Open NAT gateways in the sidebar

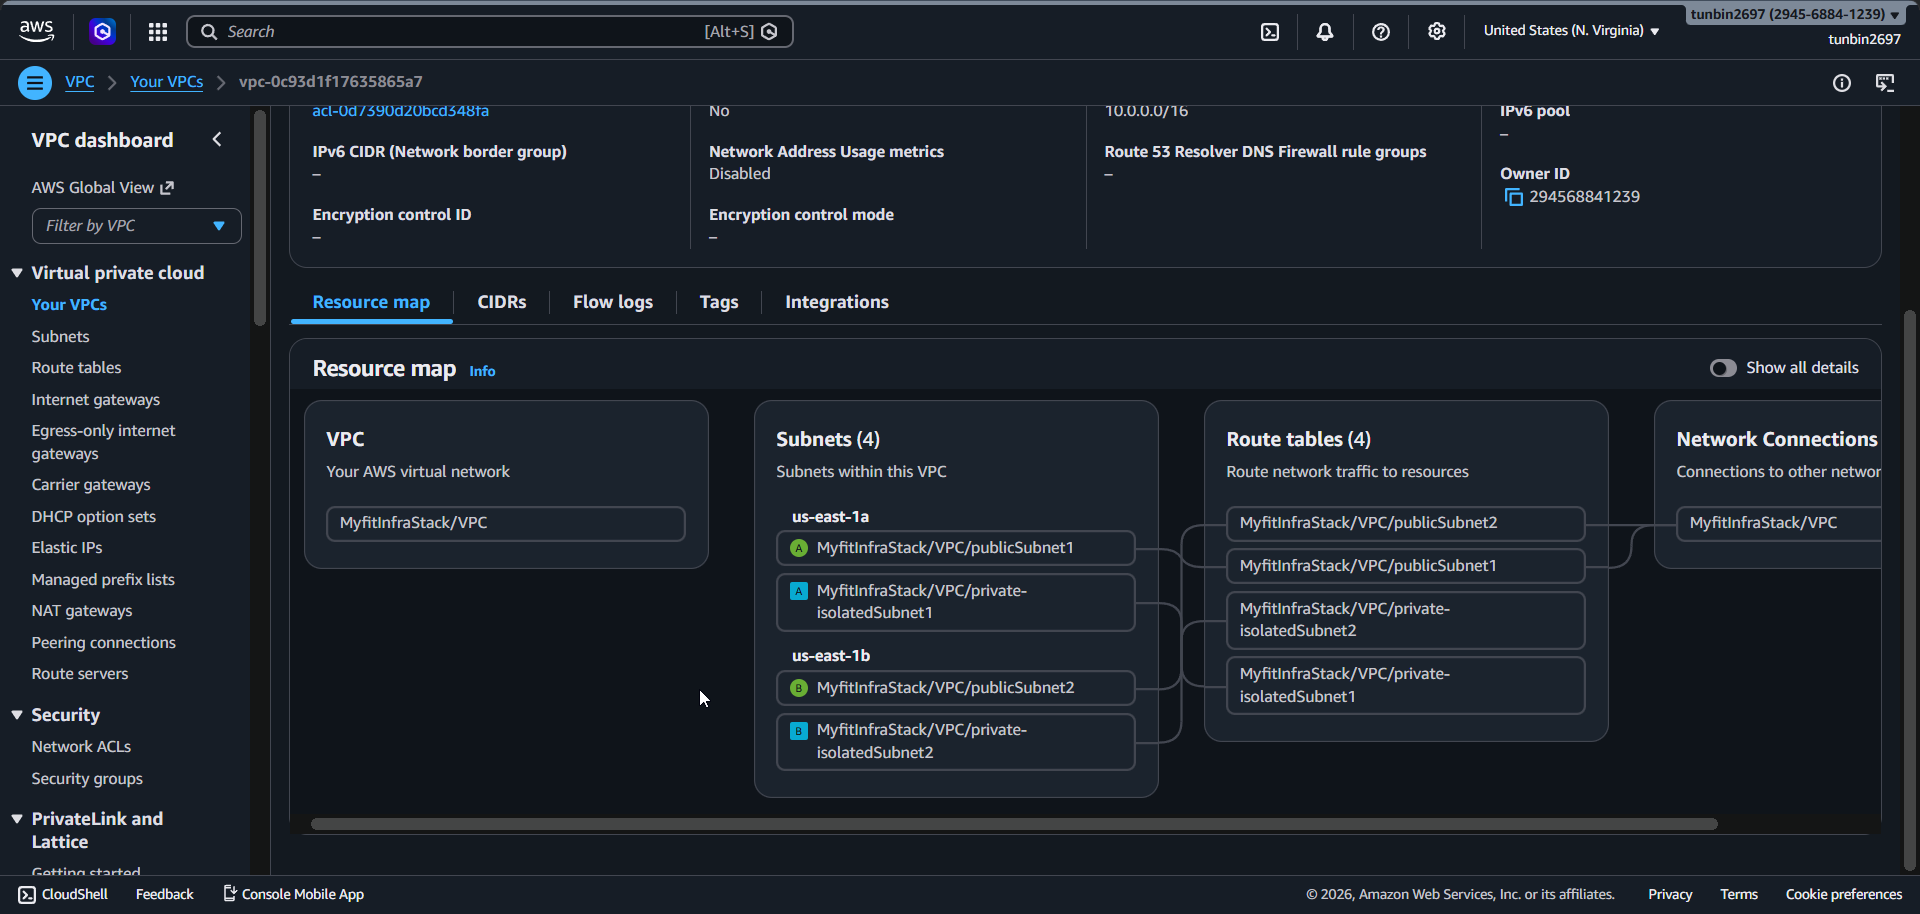(x=82, y=611)
